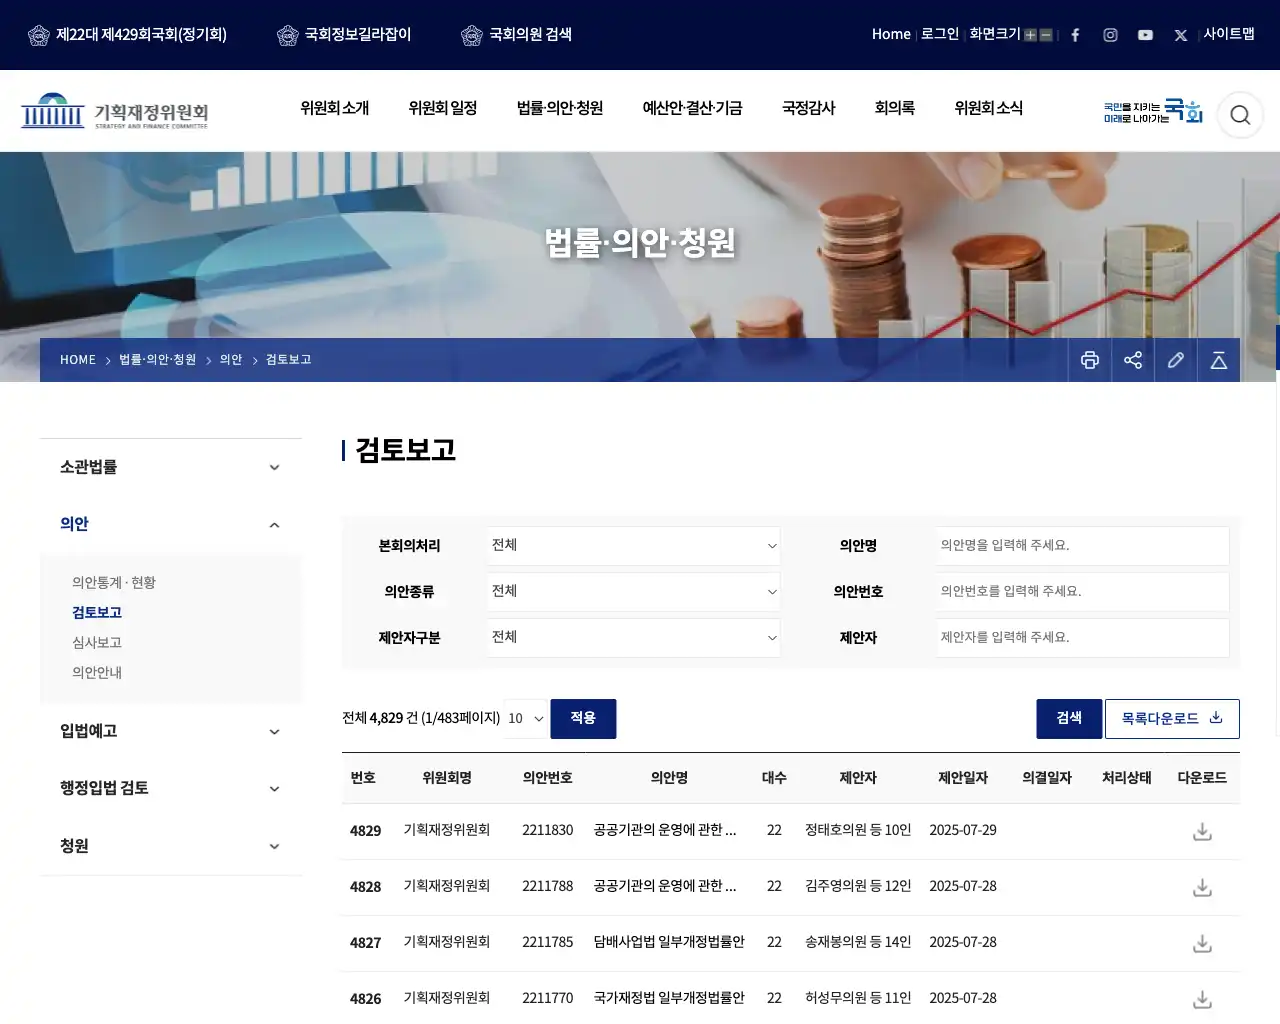Open the 위원회 소개 menu
This screenshot has height=1024, width=1280.
point(335,108)
